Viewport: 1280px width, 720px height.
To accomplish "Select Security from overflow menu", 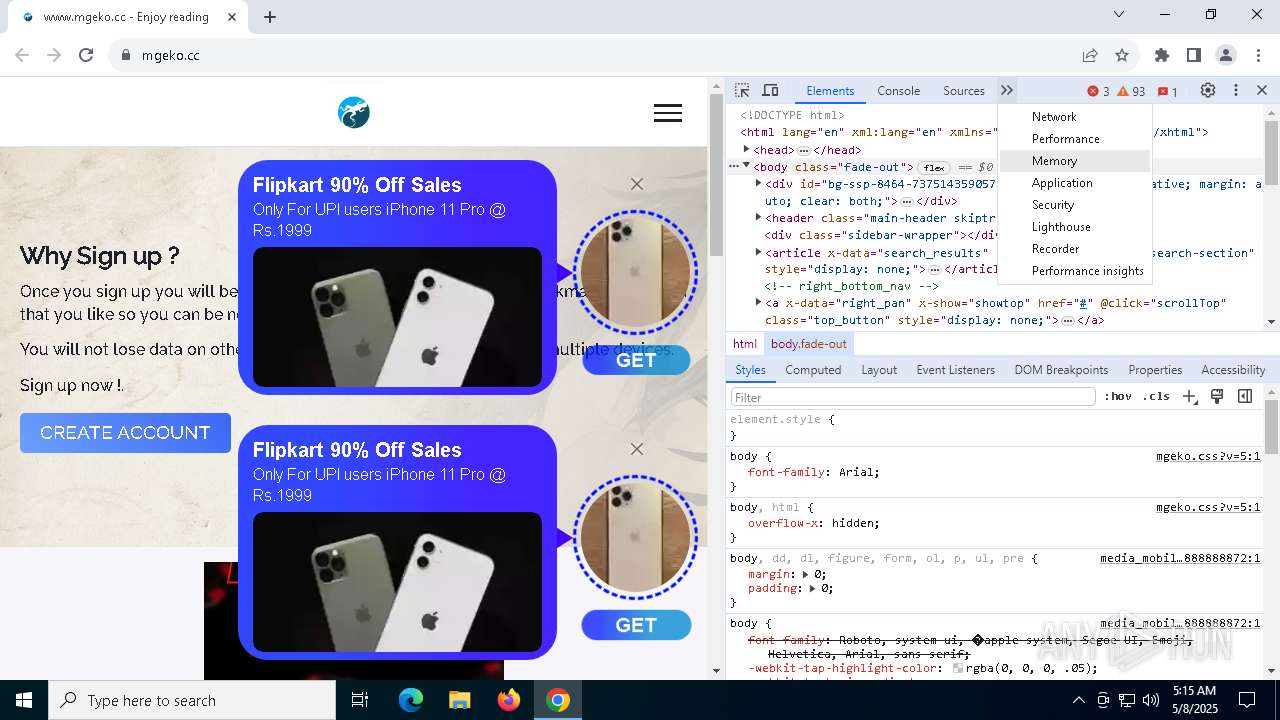I will click(1075, 205).
